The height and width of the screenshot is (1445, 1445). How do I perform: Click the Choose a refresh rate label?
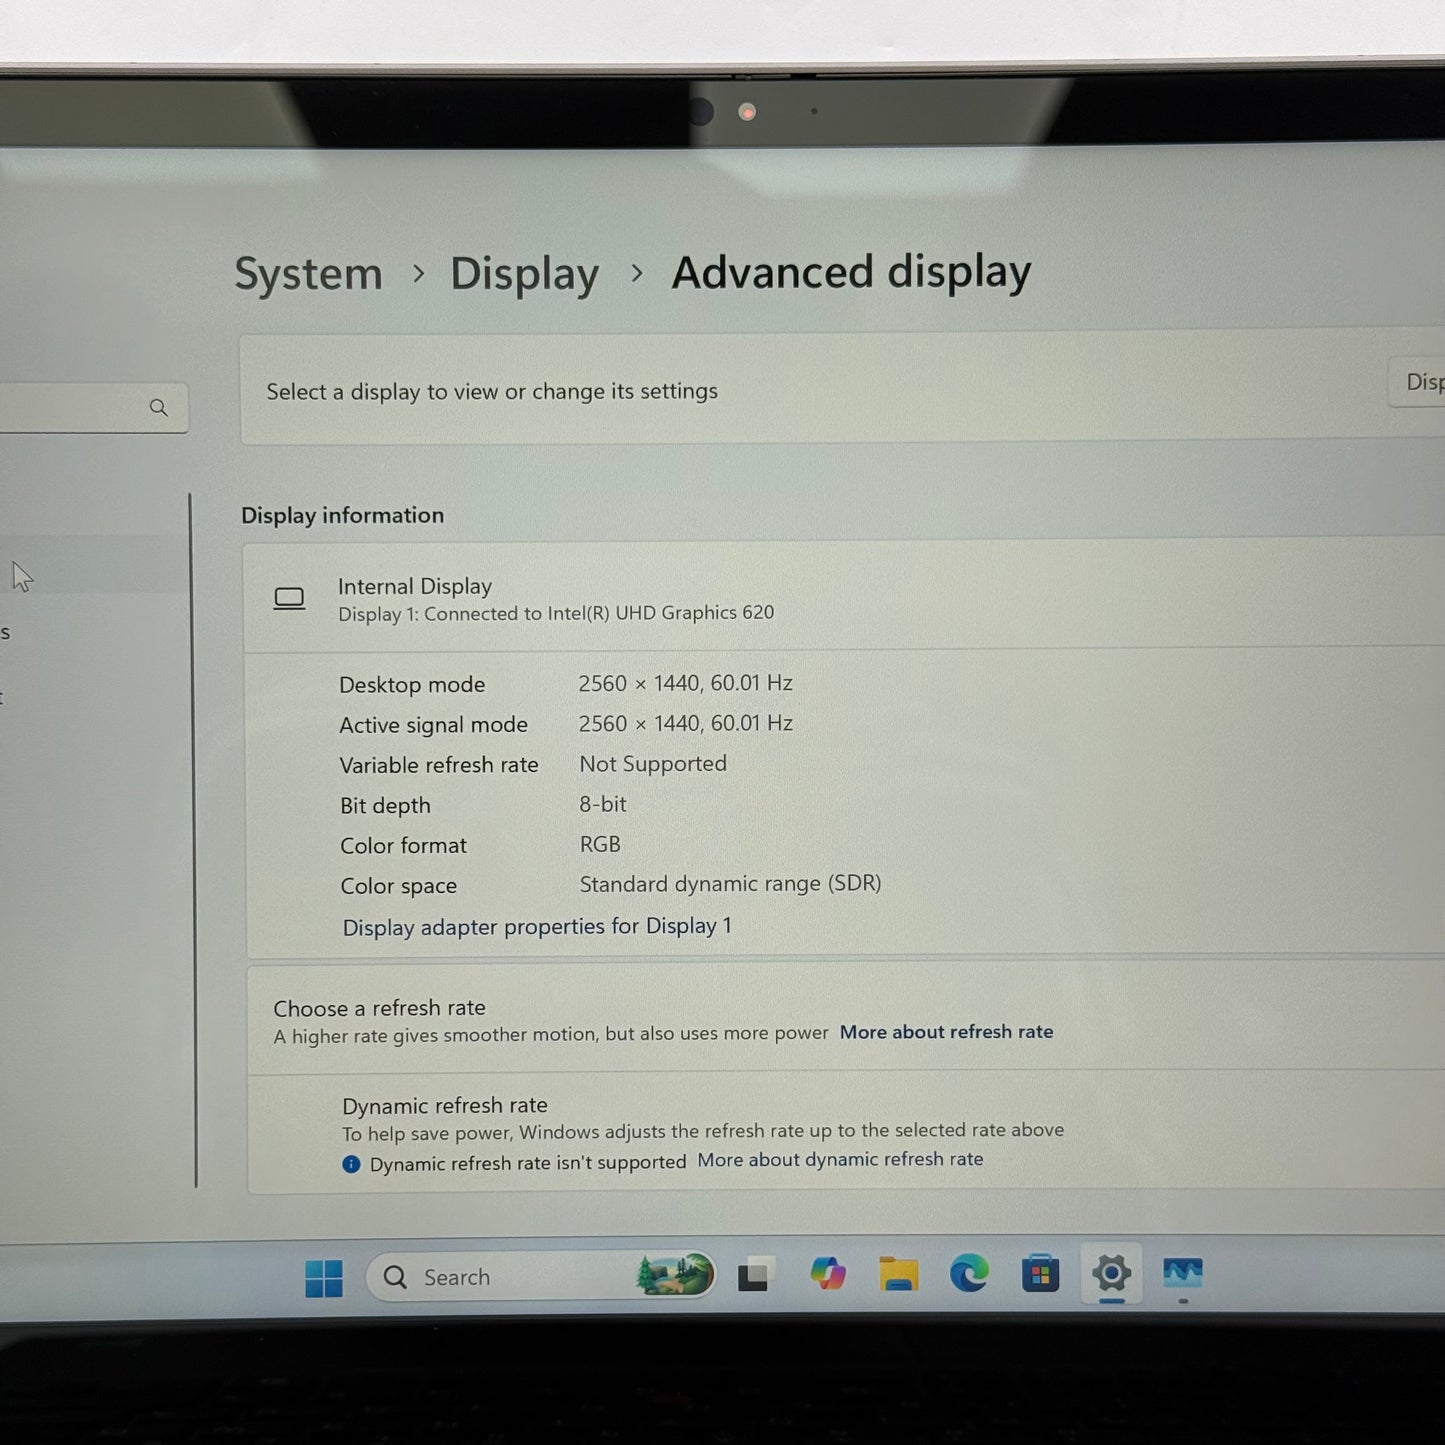coord(379,1008)
